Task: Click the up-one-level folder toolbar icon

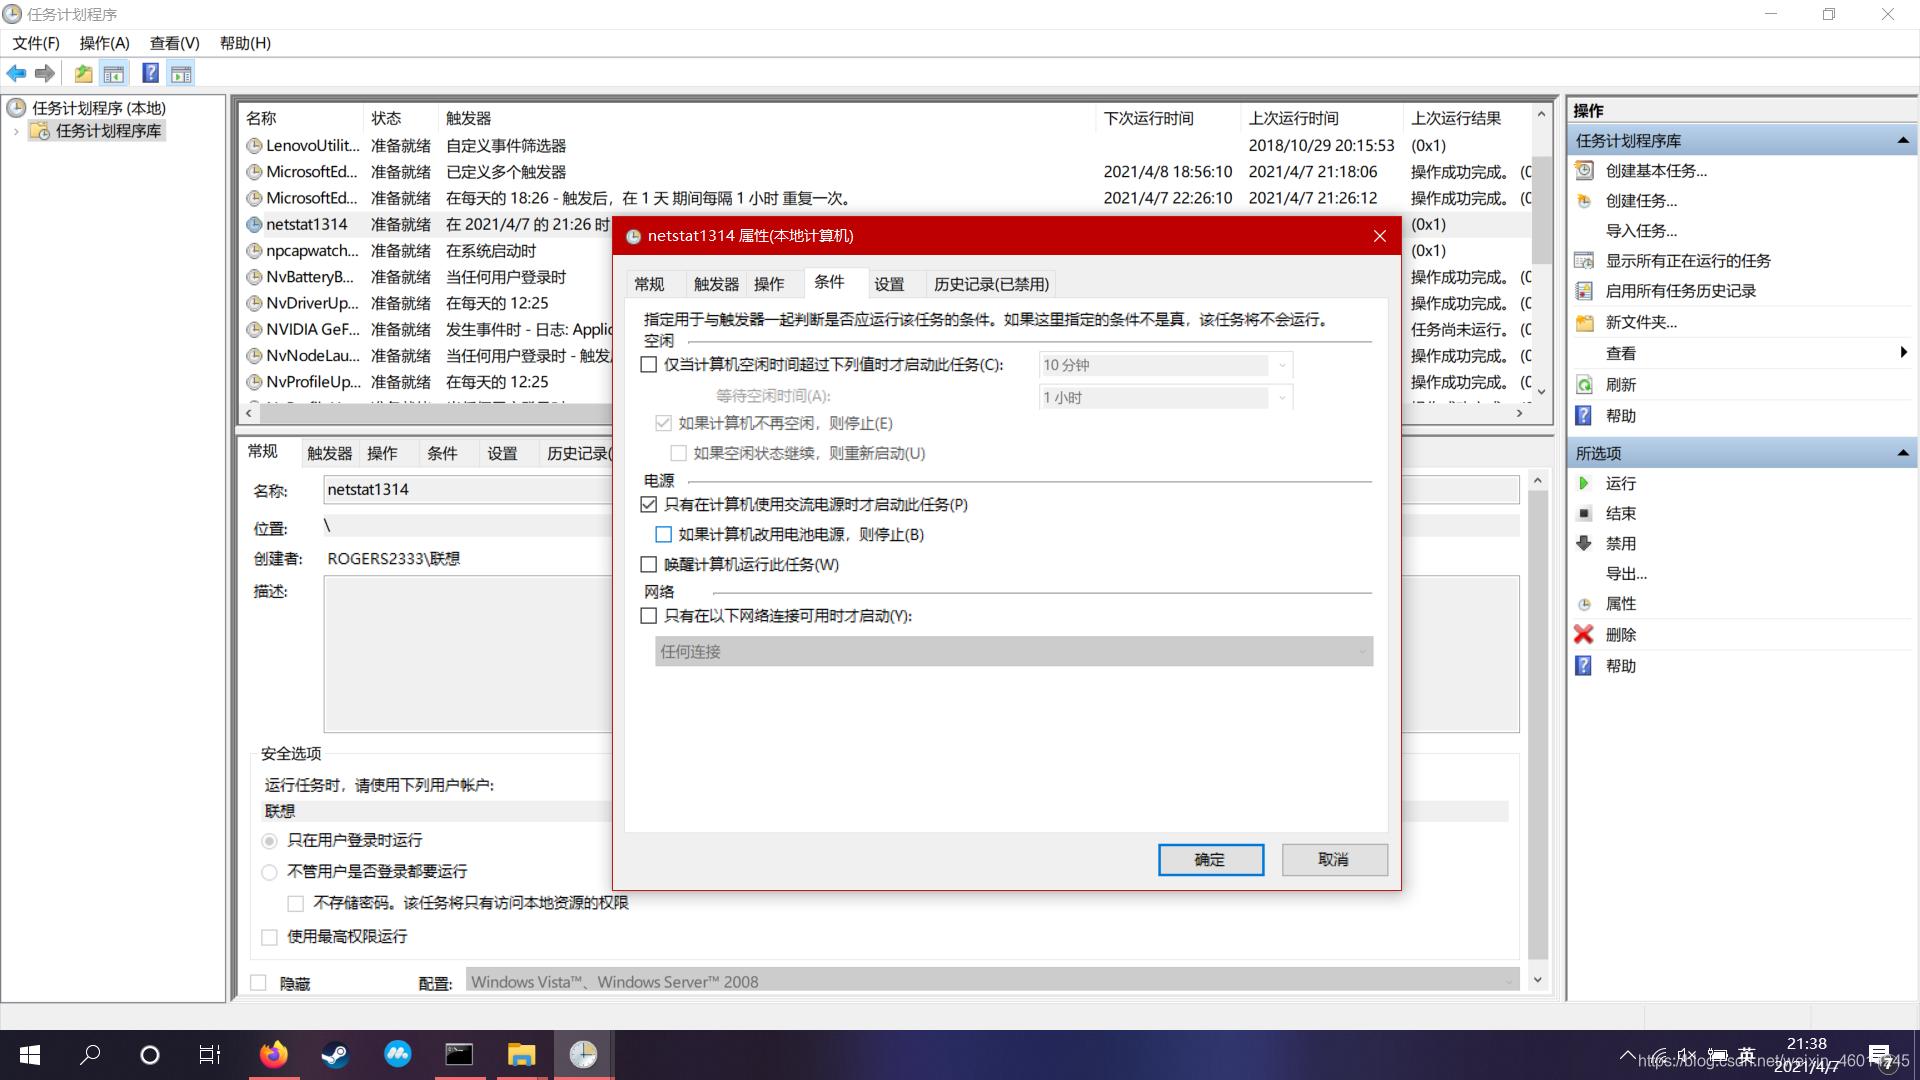Action: 83,73
